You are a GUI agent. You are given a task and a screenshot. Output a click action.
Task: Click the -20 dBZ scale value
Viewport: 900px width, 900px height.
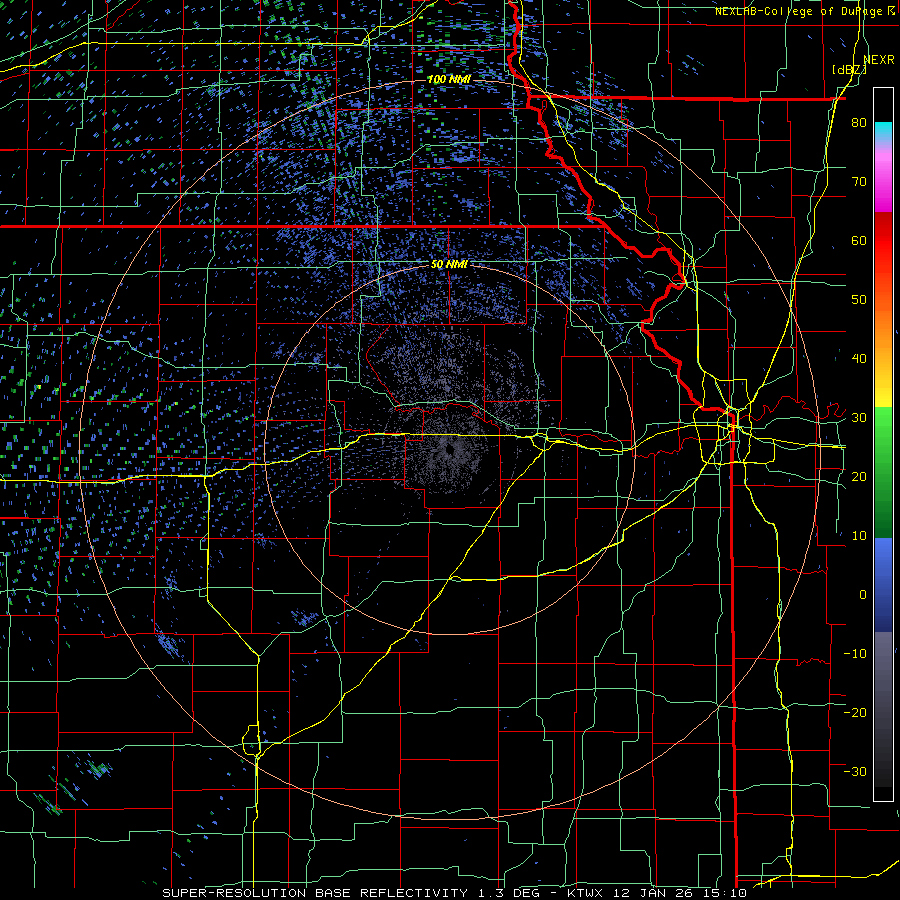coord(855,712)
